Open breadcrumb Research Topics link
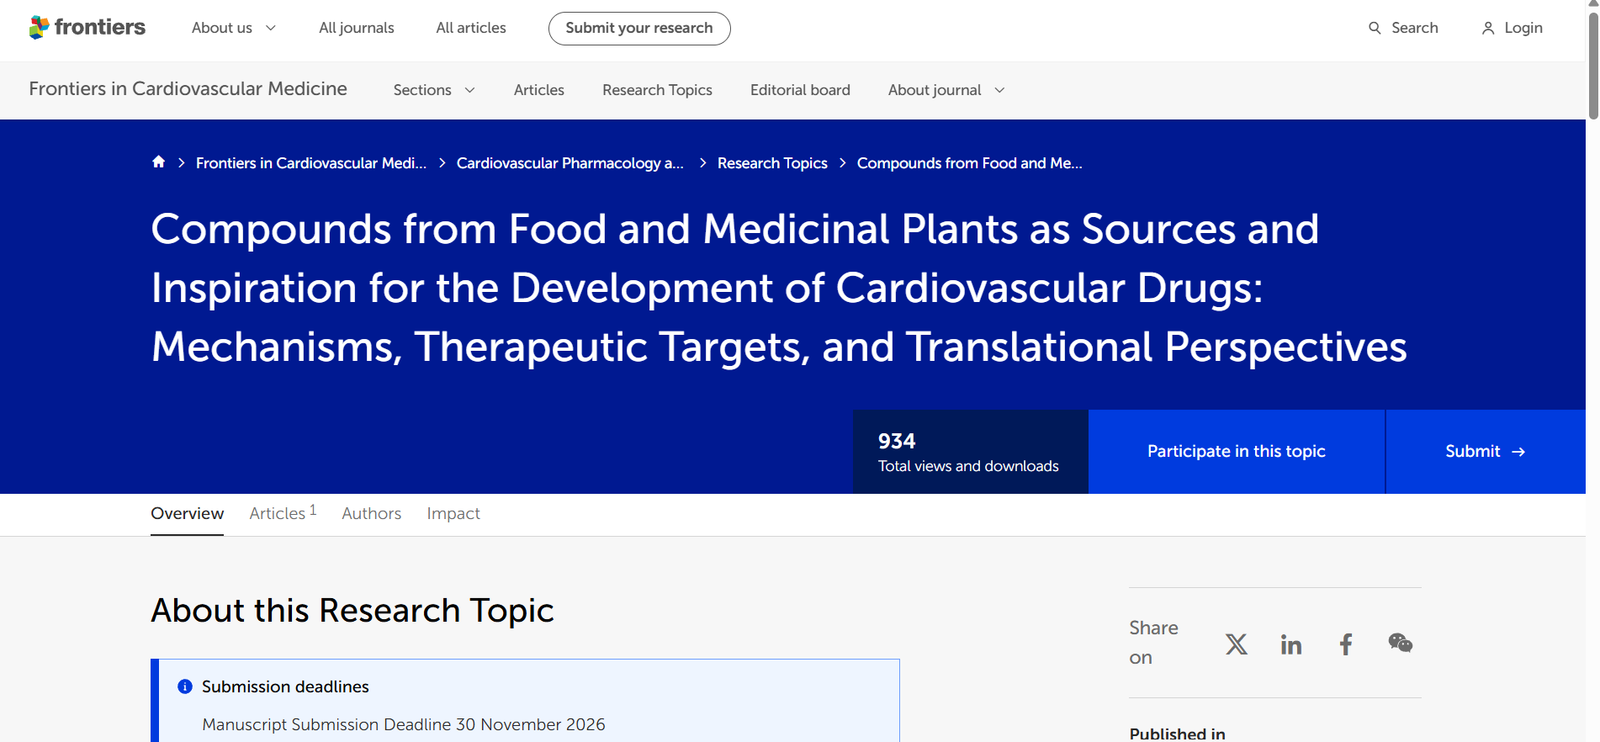1600x742 pixels. click(x=772, y=163)
